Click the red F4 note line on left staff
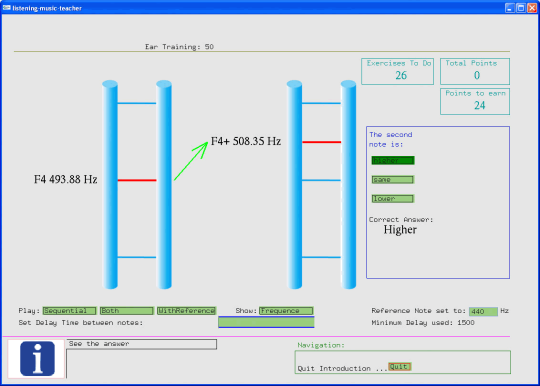540x386 pixels. click(137, 180)
